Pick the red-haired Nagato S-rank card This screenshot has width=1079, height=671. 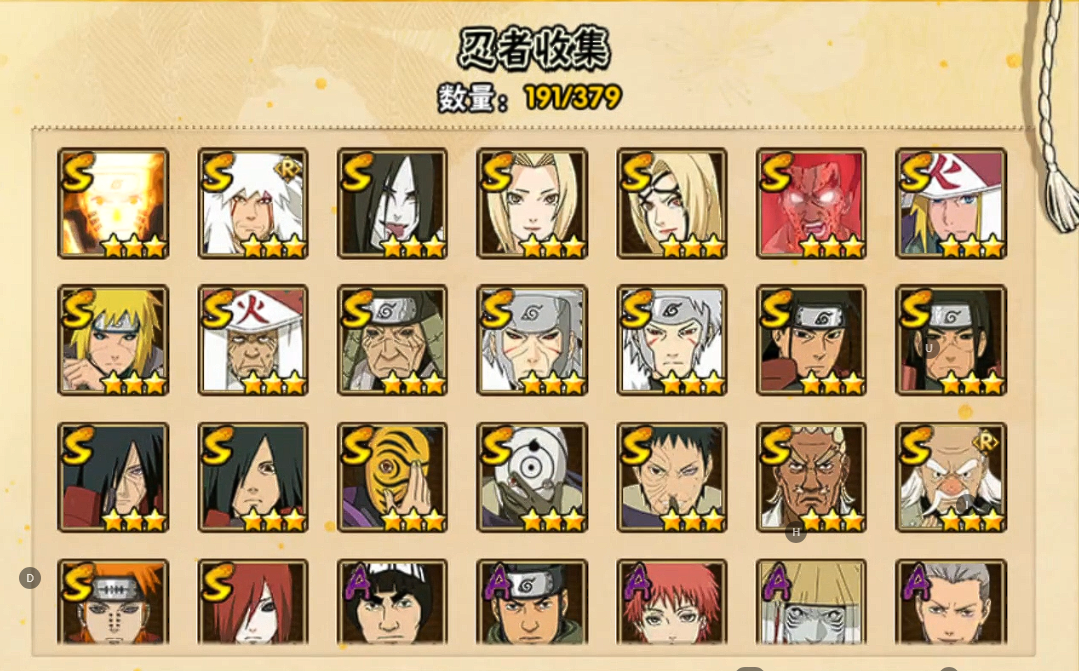[x=253, y=602]
